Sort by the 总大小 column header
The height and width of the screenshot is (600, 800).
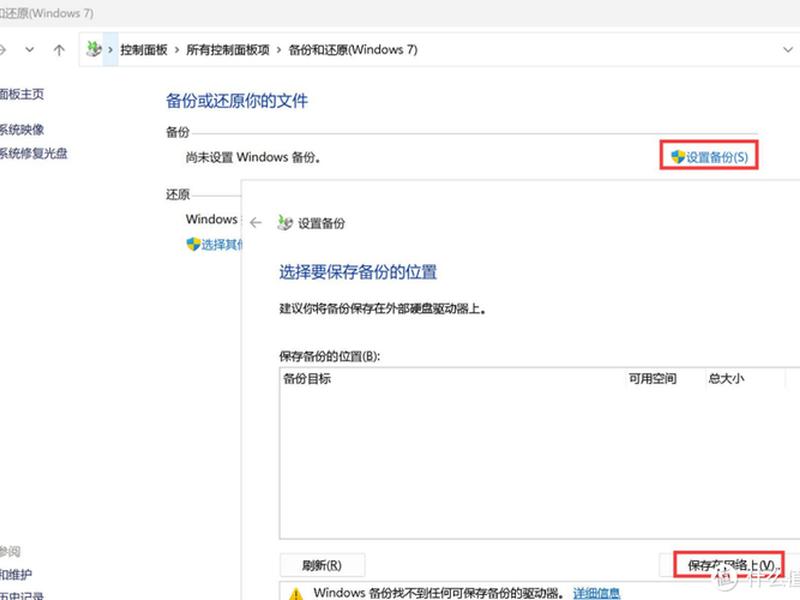click(726, 379)
